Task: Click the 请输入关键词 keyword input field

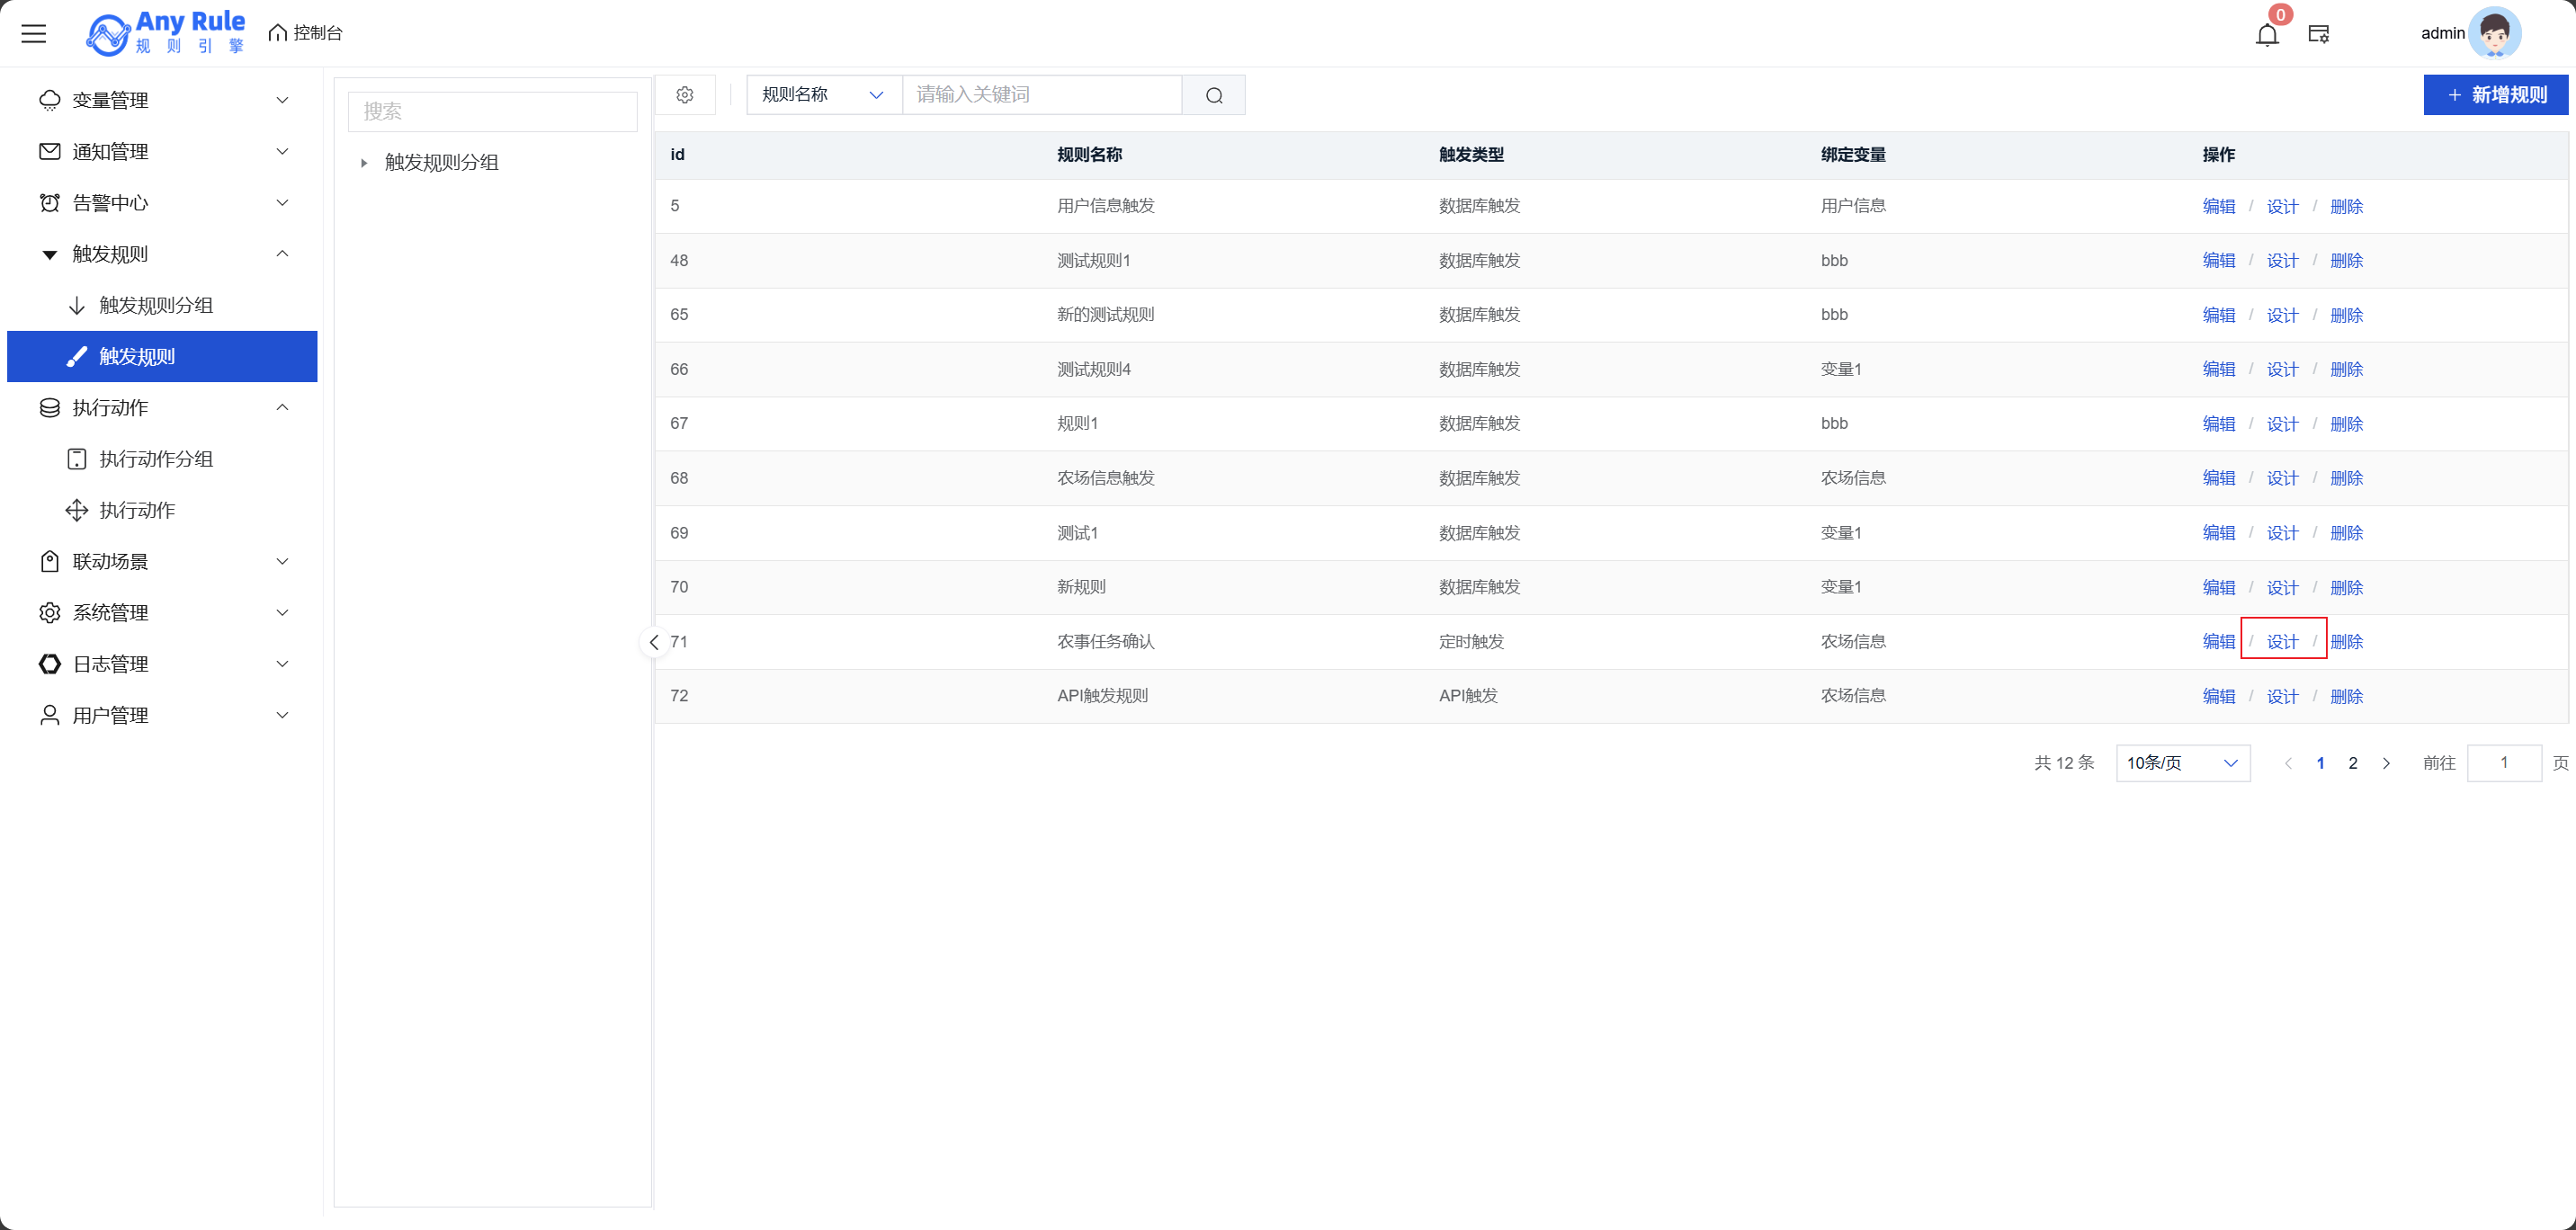Action: 1041,95
